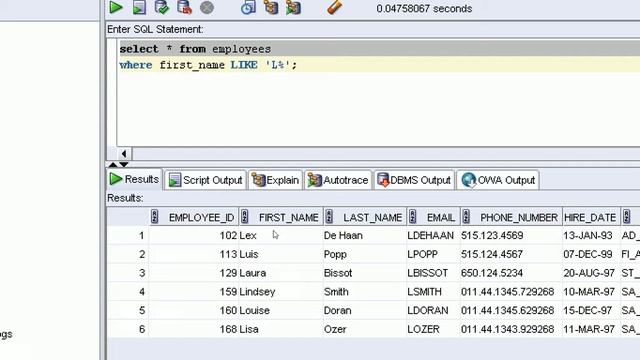Open the Autotrace tab
640x360 pixels.
click(338, 180)
